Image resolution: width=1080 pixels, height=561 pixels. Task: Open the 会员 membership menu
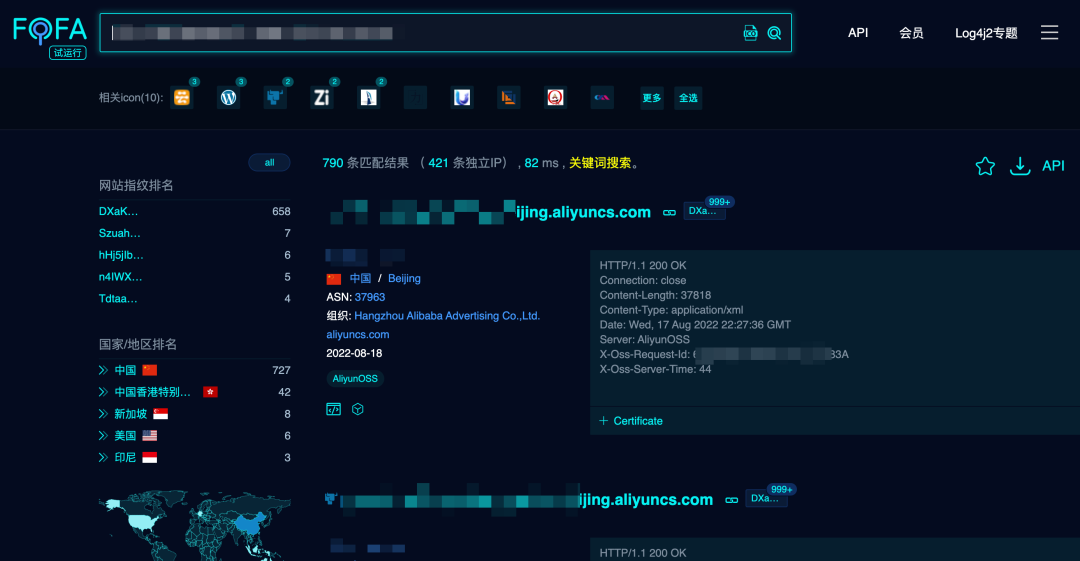[911, 33]
